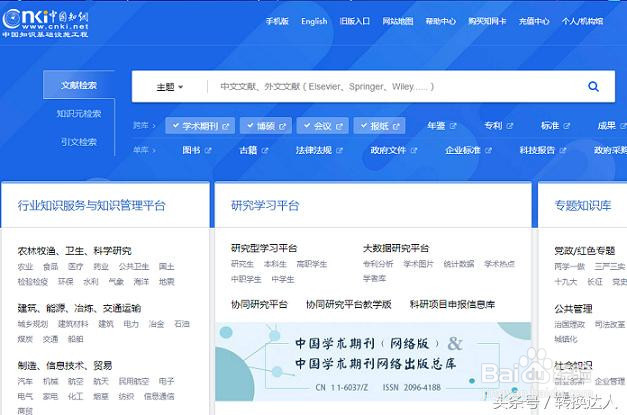This screenshot has height=415, width=627.
Task: Click the 单库 expander arrow
Action: pyautogui.click(x=154, y=150)
